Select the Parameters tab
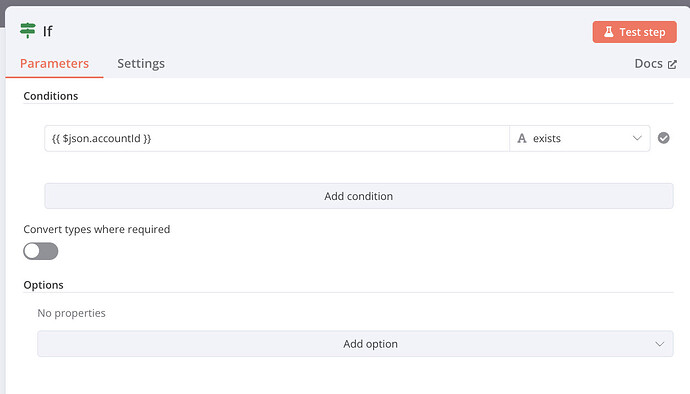The image size is (690, 394). point(54,63)
